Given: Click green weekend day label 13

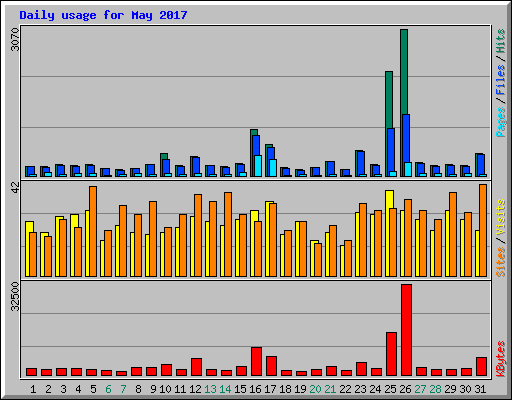Looking at the screenshot, I should coord(210,389).
